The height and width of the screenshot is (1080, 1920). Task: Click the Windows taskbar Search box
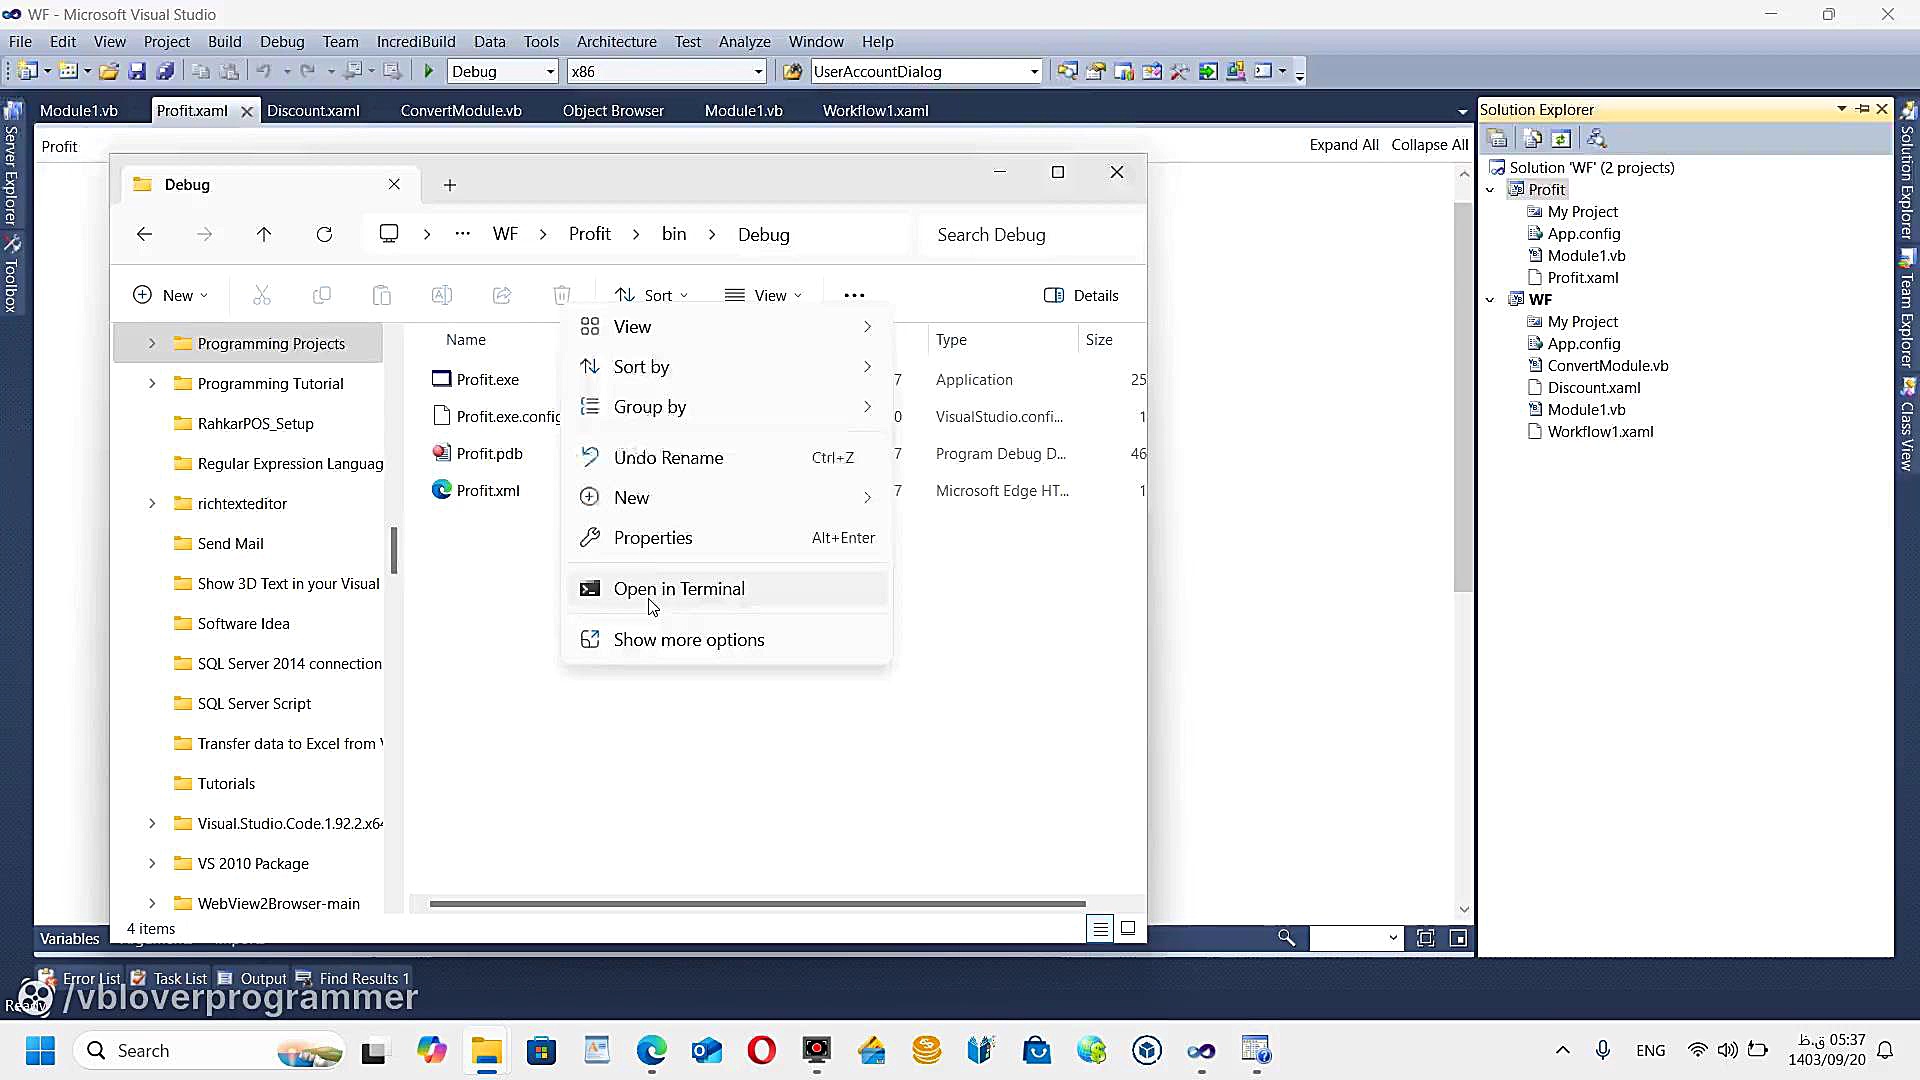[210, 1051]
